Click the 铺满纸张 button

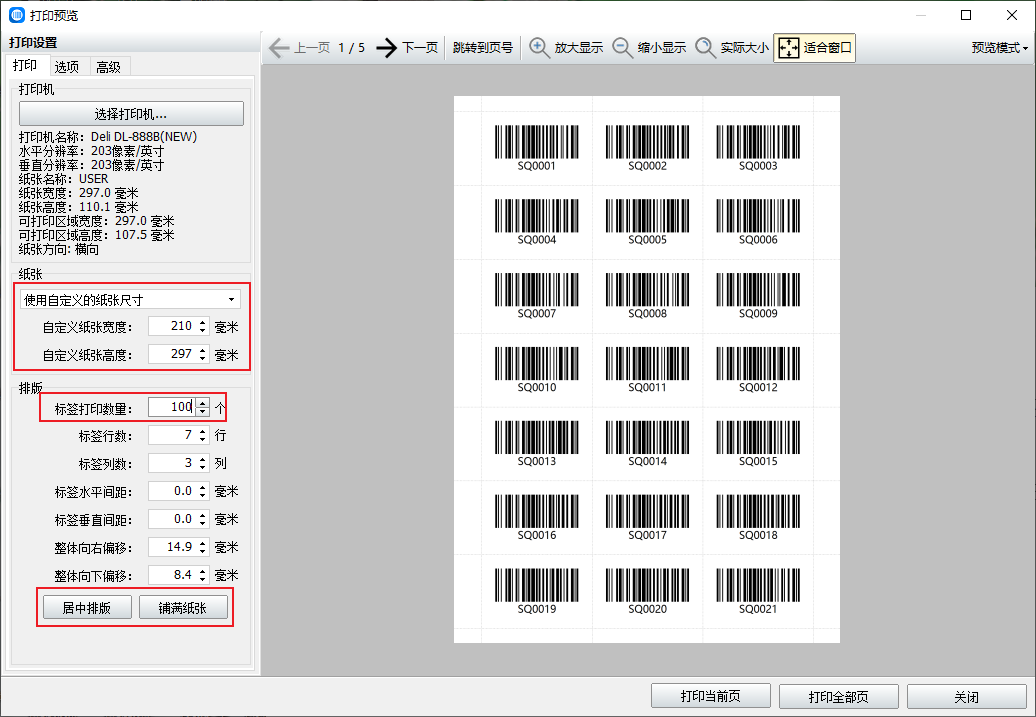pyautogui.click(x=183, y=607)
